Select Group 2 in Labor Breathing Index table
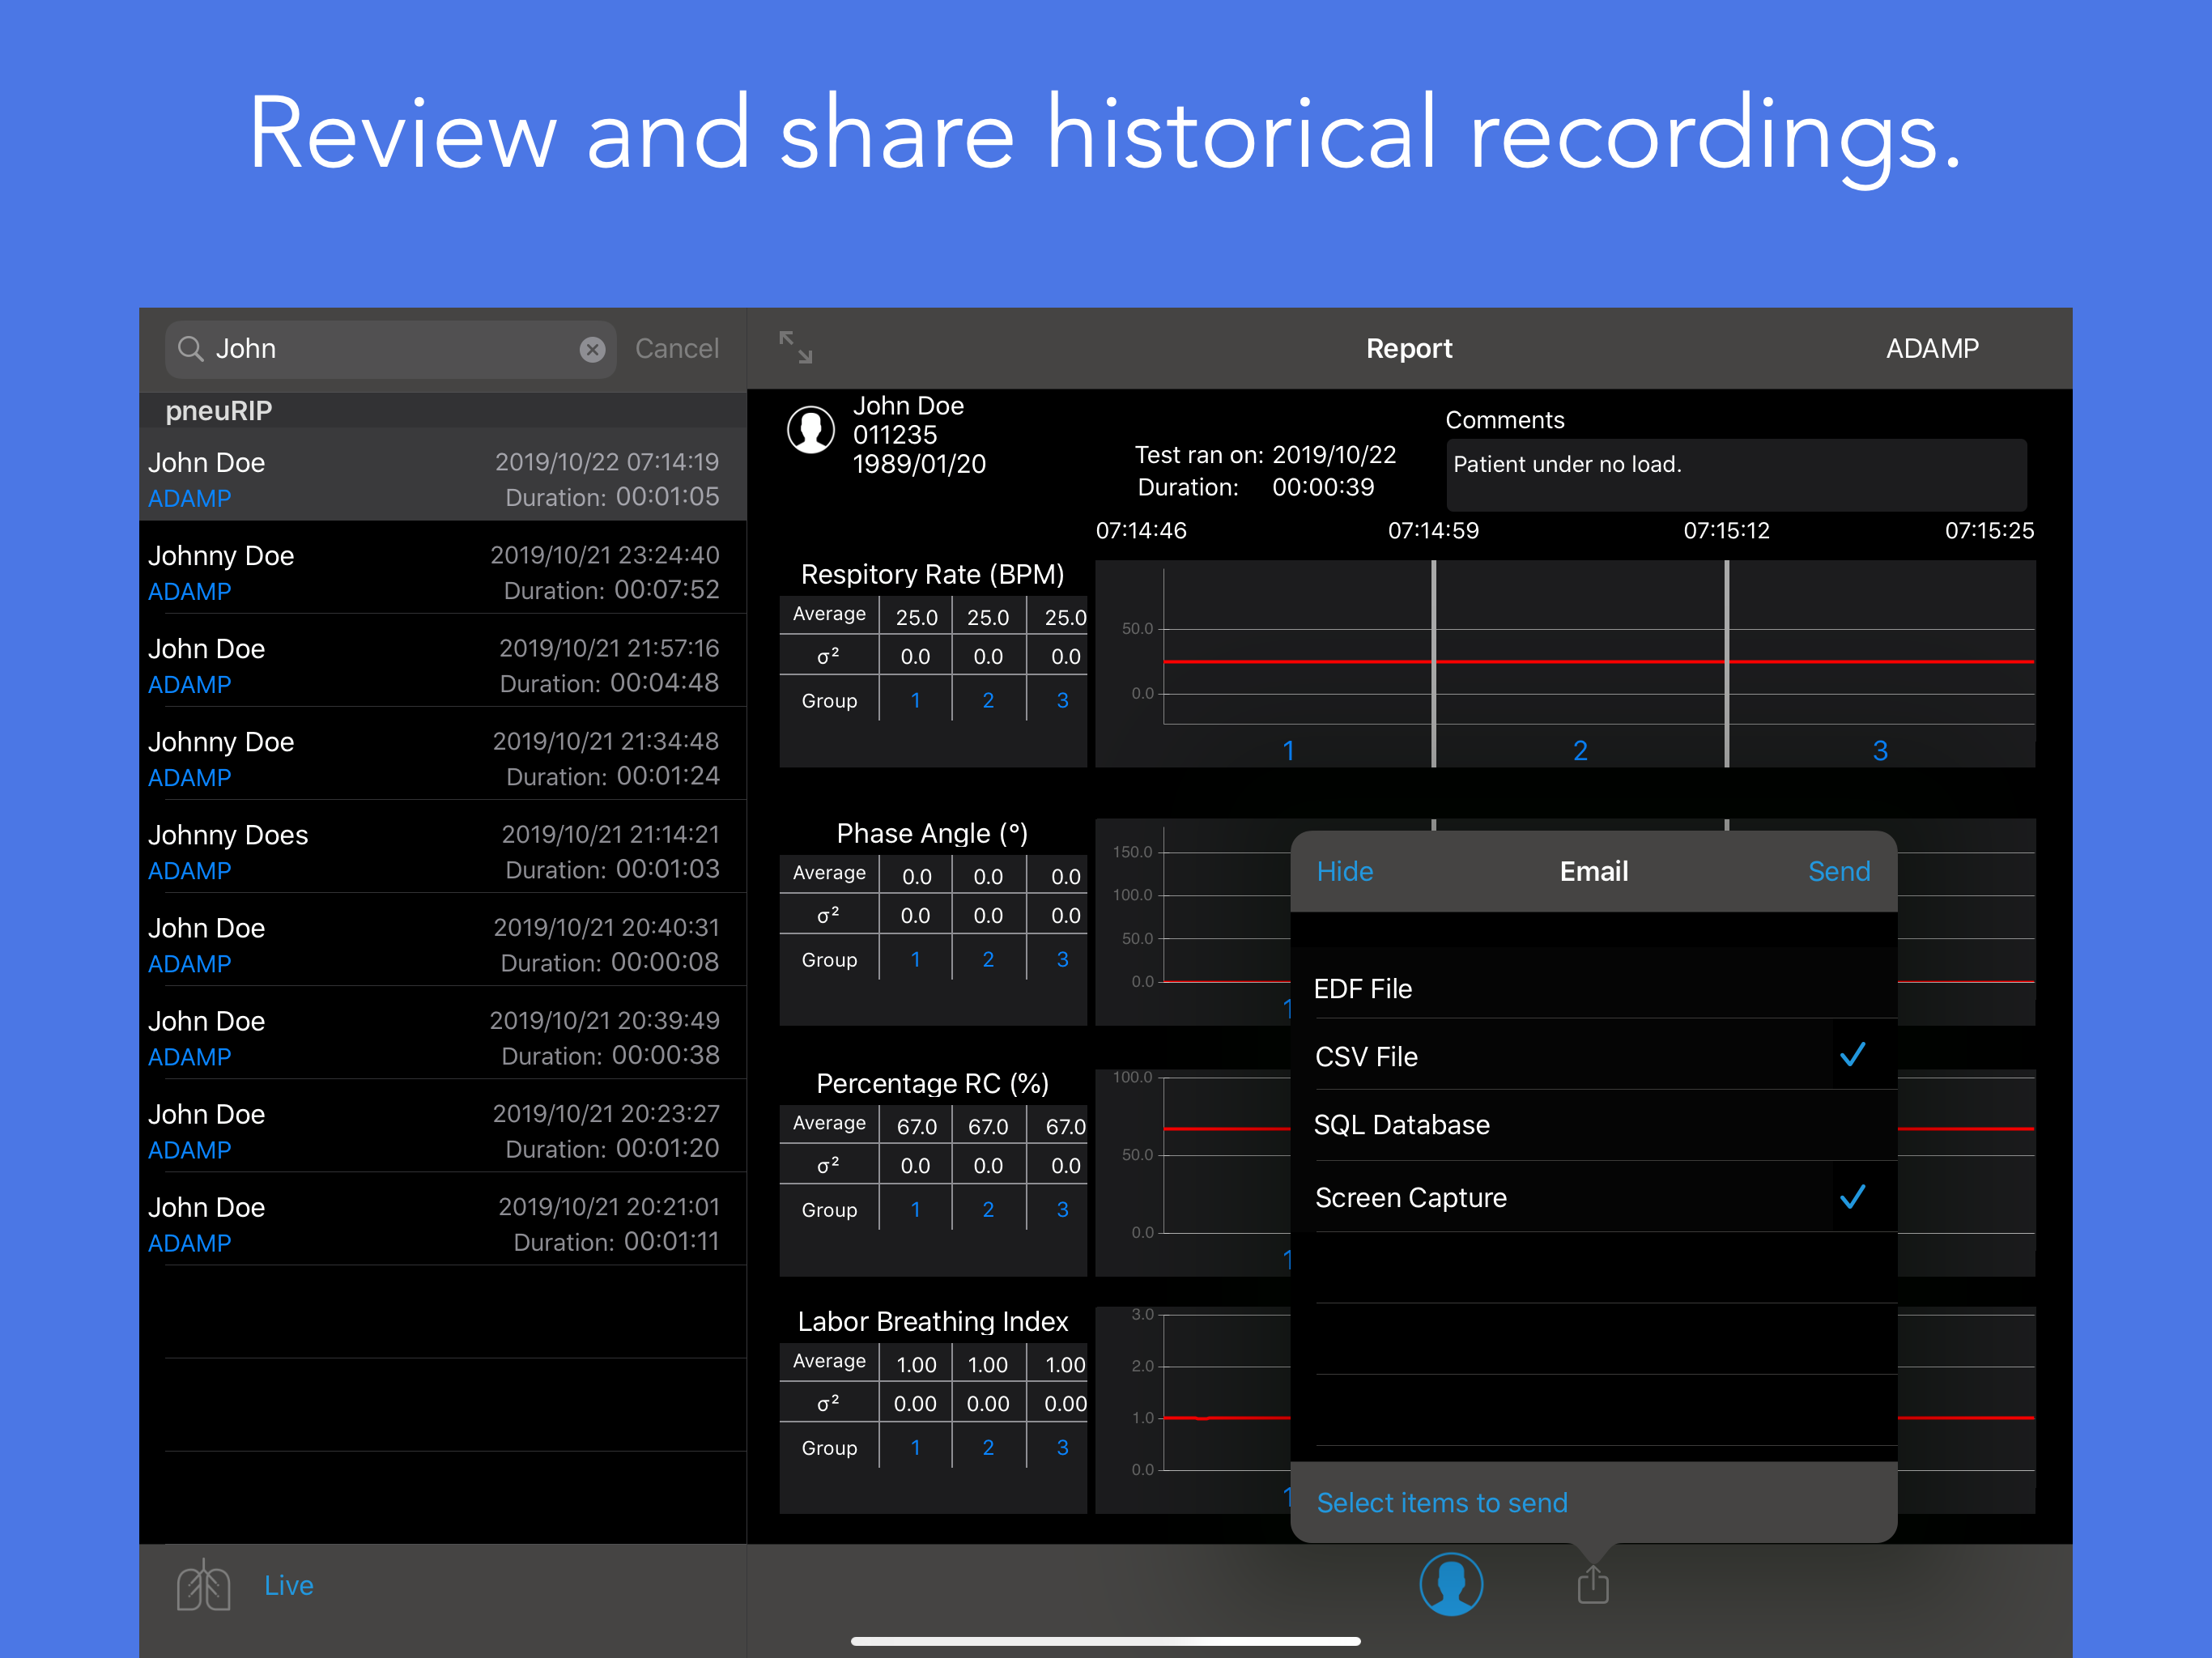 click(x=988, y=1447)
